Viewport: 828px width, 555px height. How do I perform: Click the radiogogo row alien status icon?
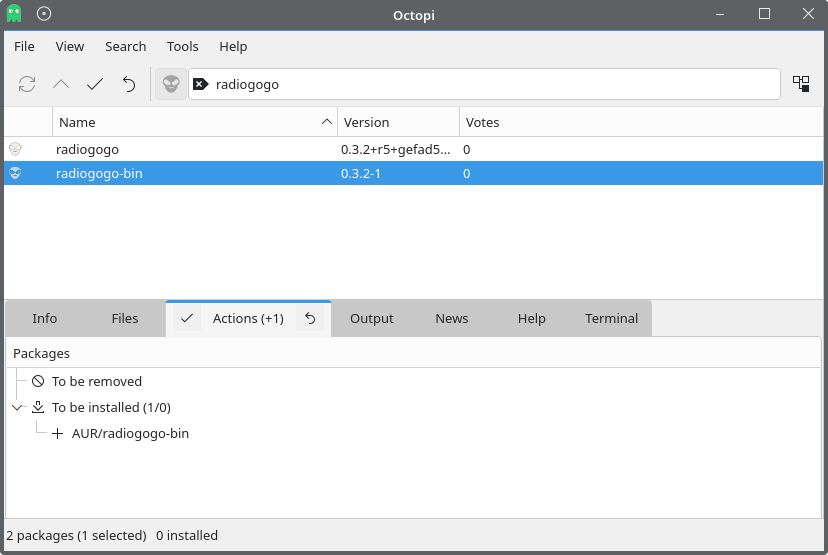15,149
